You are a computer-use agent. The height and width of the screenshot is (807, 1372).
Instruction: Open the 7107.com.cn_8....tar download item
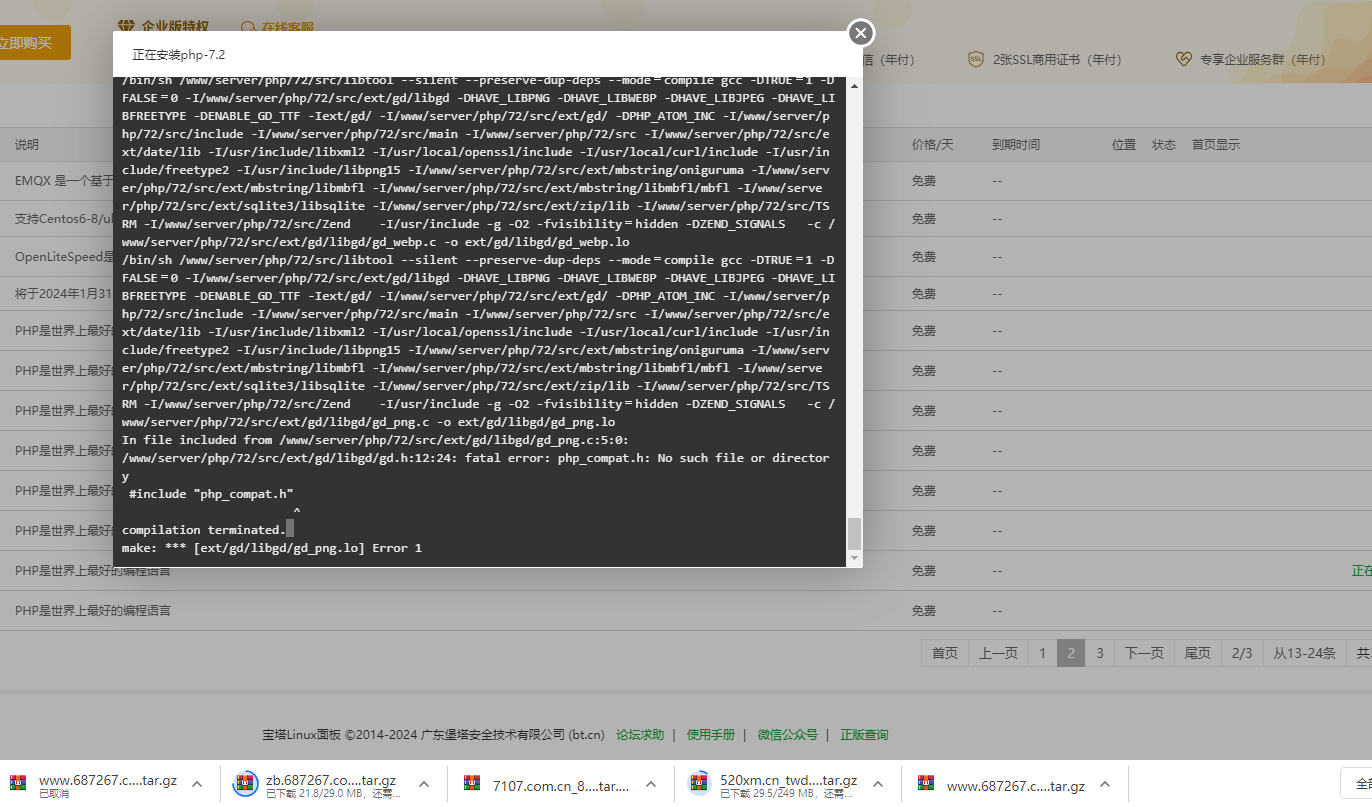click(x=560, y=786)
